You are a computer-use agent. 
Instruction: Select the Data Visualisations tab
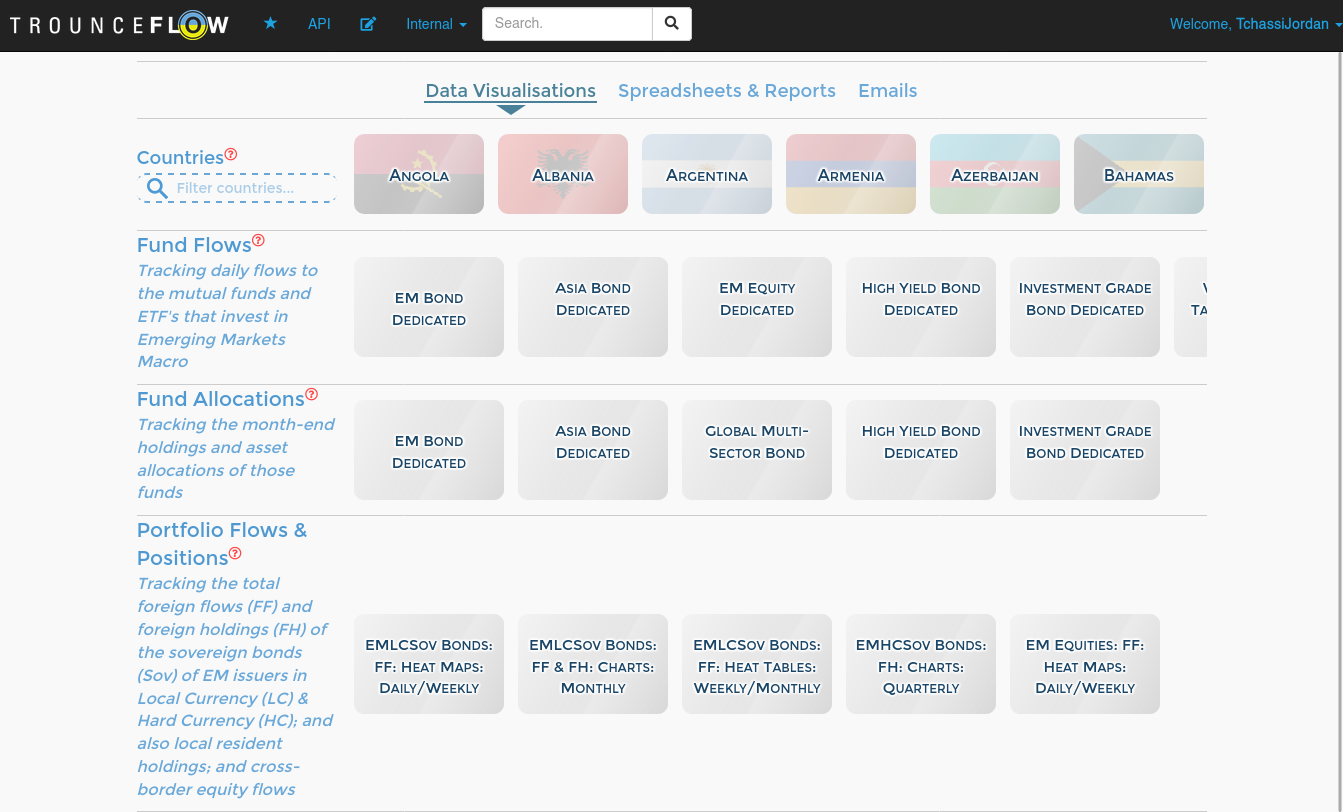click(510, 90)
